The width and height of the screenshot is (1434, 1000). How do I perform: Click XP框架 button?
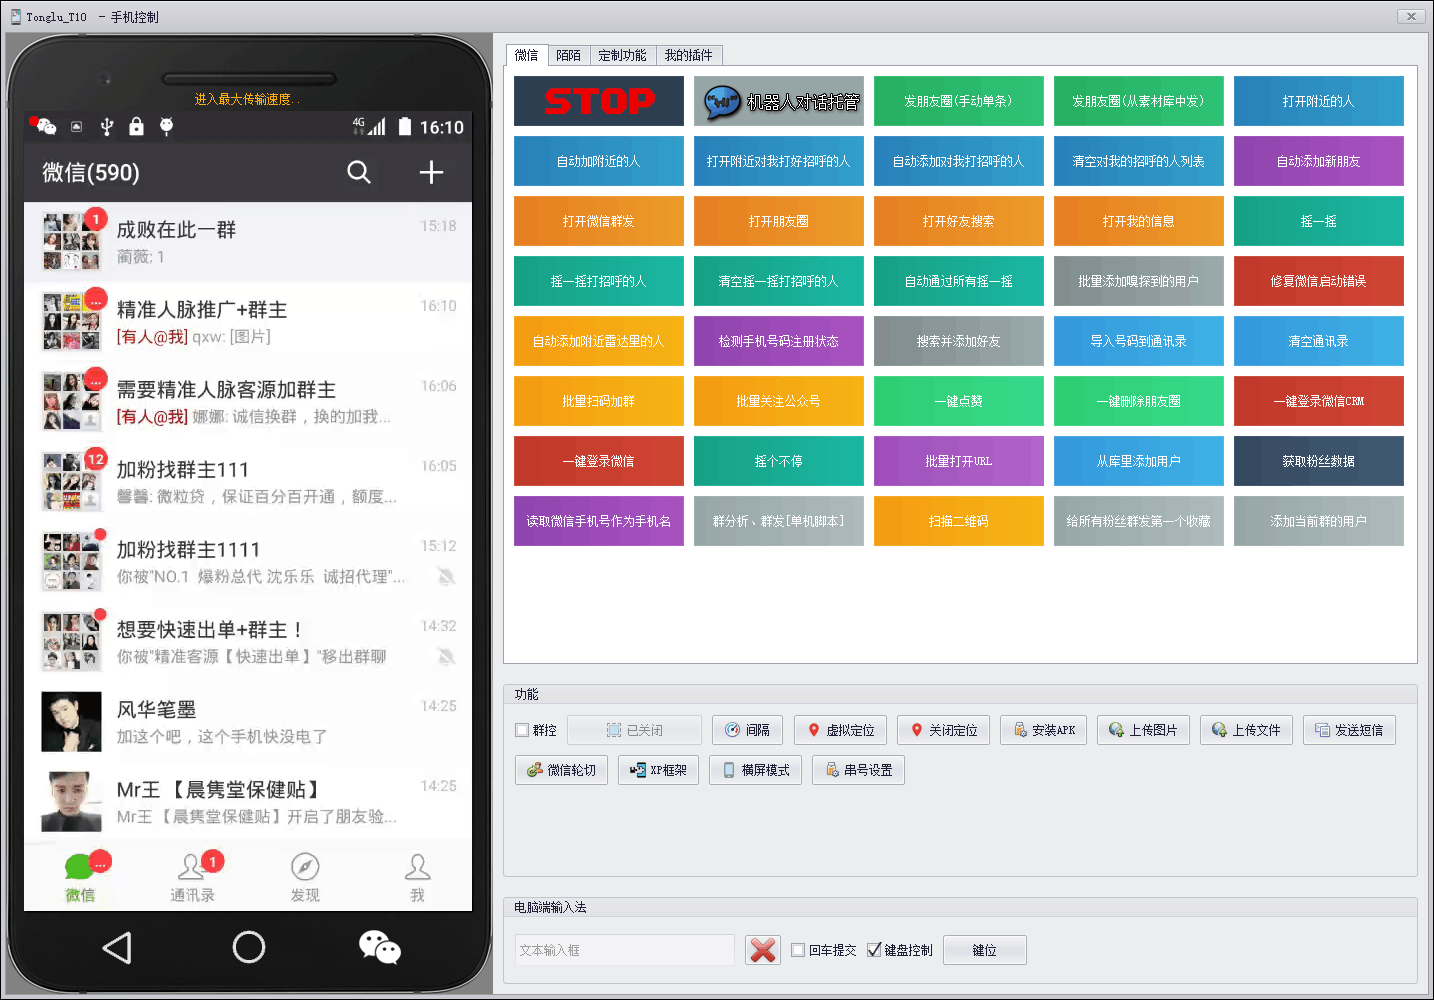tap(659, 770)
